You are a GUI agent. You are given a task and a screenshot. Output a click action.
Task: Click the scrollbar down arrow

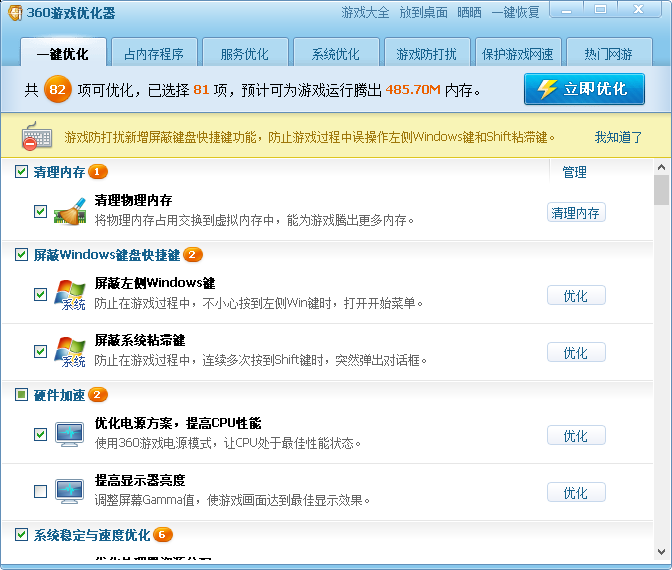click(661, 552)
